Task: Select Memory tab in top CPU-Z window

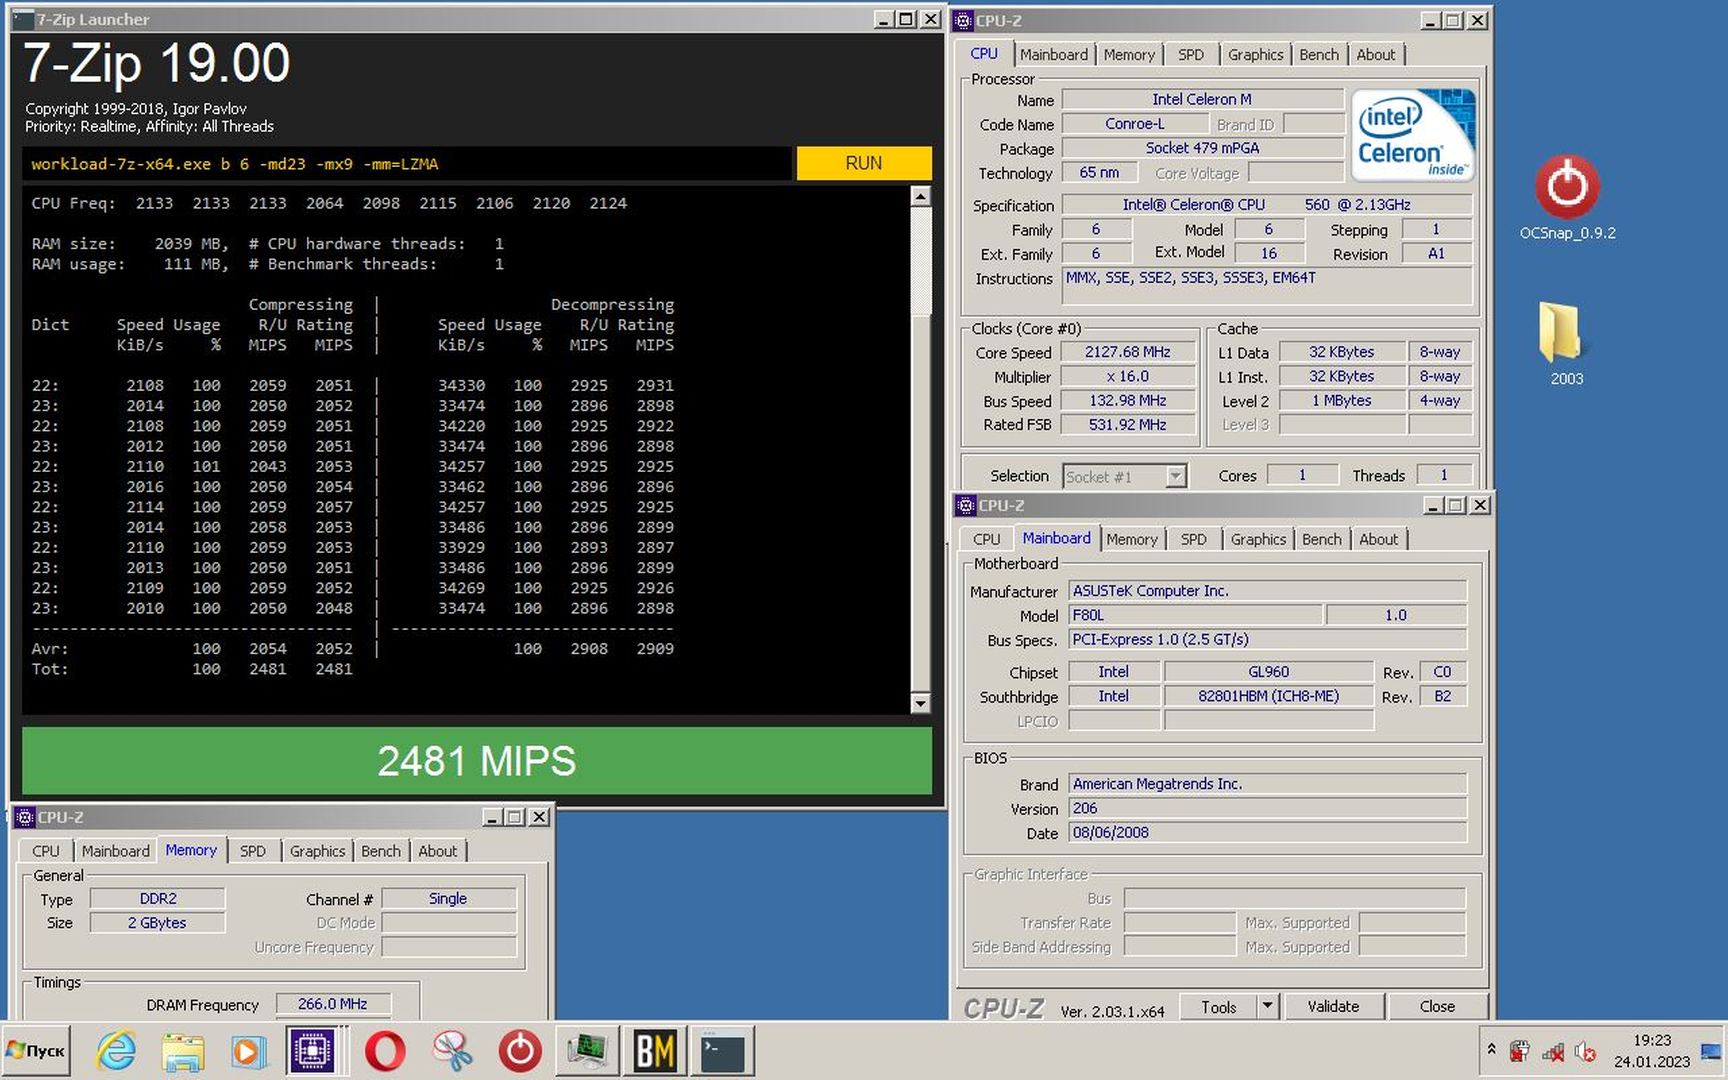Action: (x=1129, y=55)
